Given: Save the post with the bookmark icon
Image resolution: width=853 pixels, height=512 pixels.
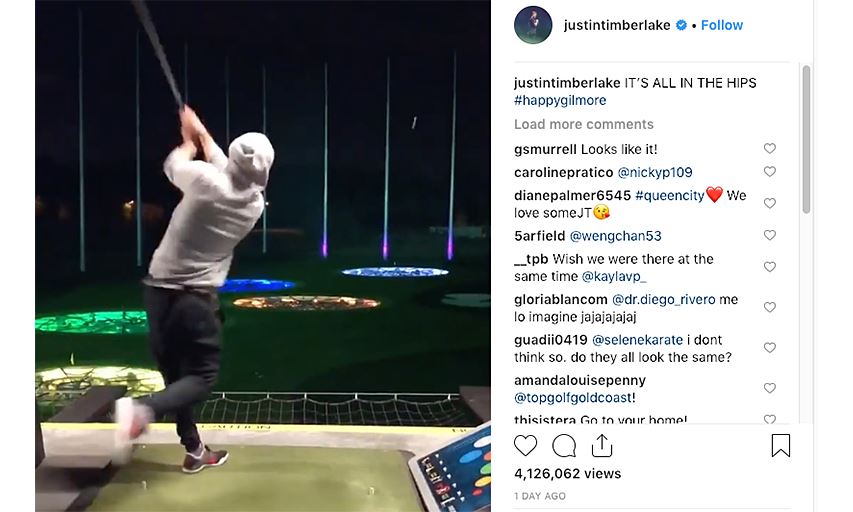Looking at the screenshot, I should pos(781,445).
